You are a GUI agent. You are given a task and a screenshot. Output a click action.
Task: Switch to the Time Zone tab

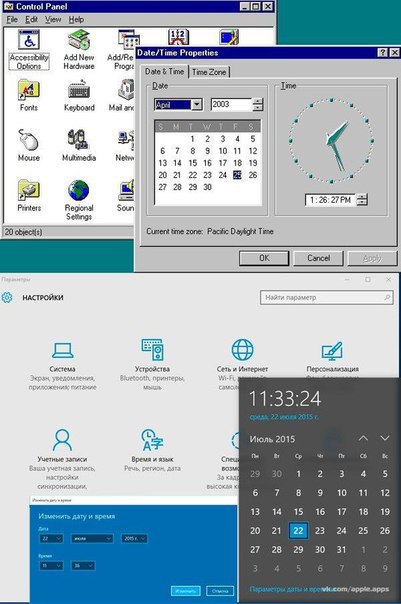tap(209, 72)
